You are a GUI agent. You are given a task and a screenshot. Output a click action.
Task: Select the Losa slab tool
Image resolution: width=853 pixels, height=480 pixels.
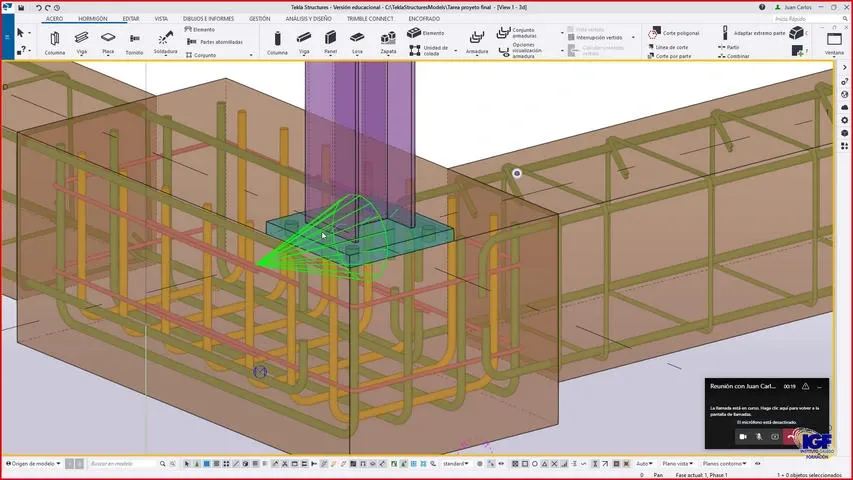coord(357,42)
